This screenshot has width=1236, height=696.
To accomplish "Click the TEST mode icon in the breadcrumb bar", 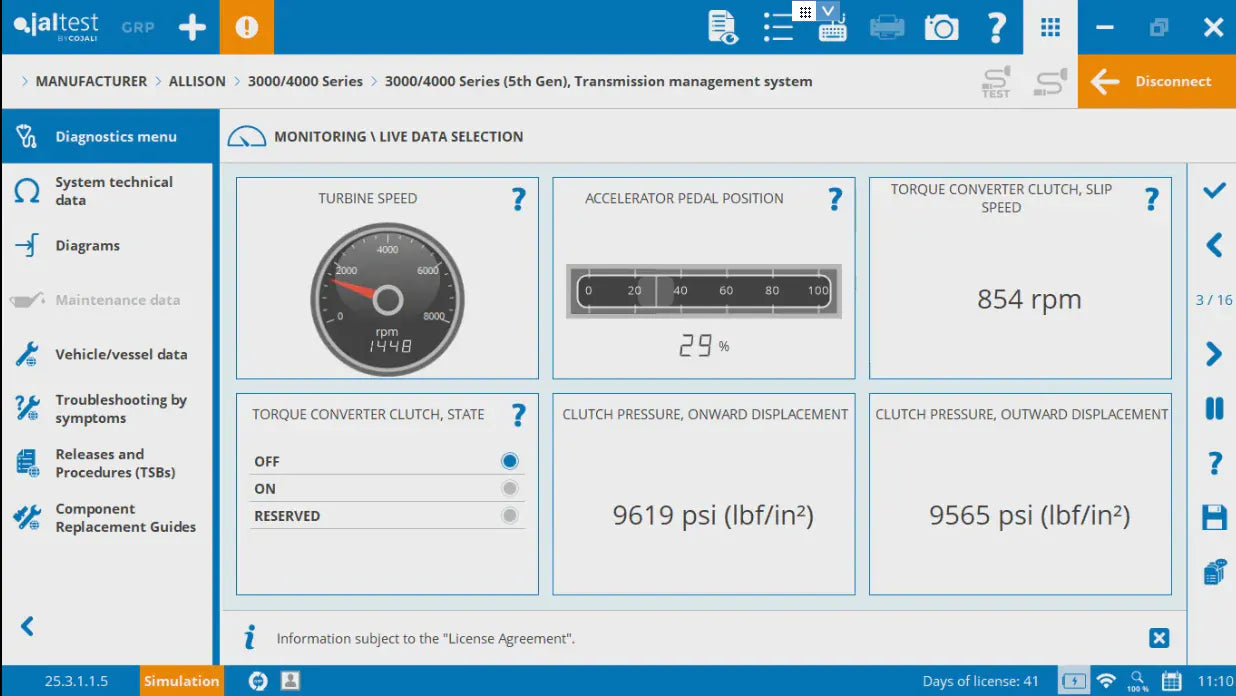I will [996, 81].
